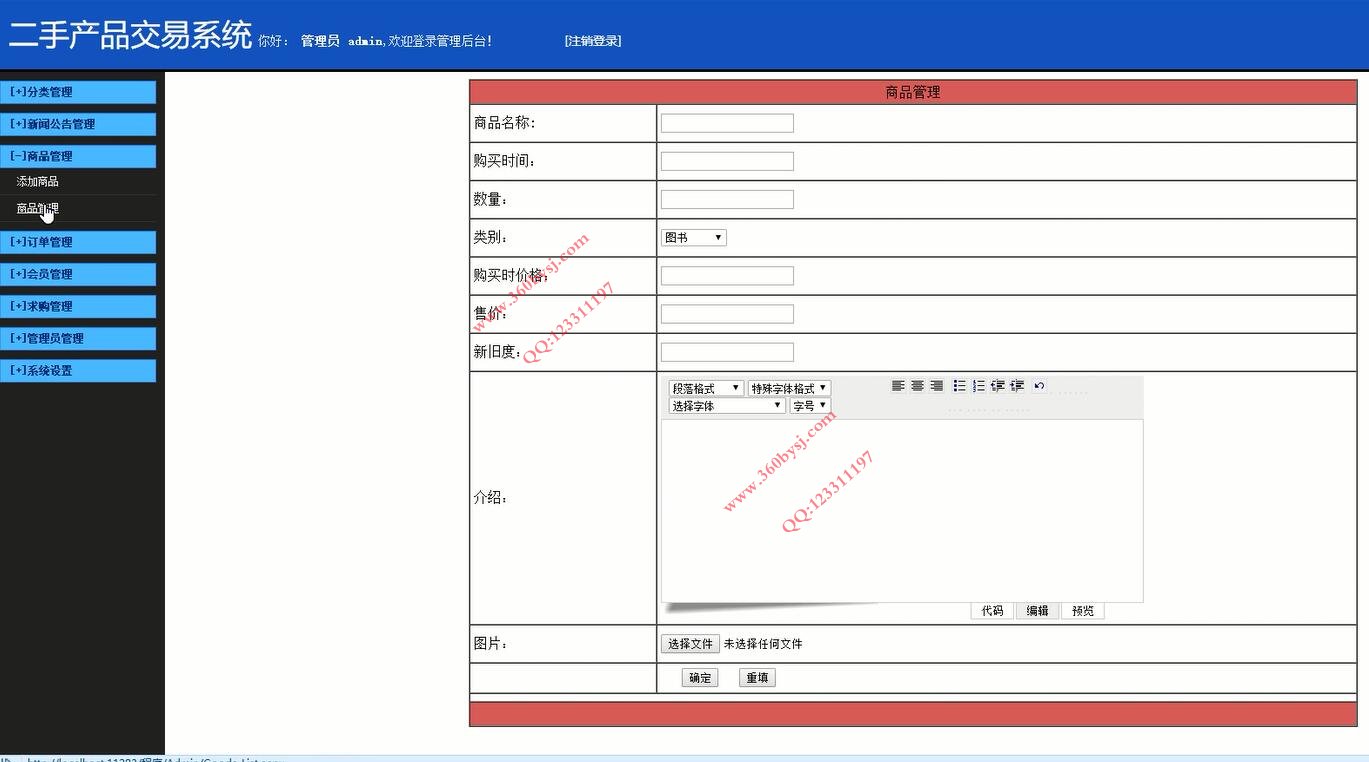1369x762 pixels.
Task: Focus the 商品名称 input field
Action: click(x=727, y=123)
